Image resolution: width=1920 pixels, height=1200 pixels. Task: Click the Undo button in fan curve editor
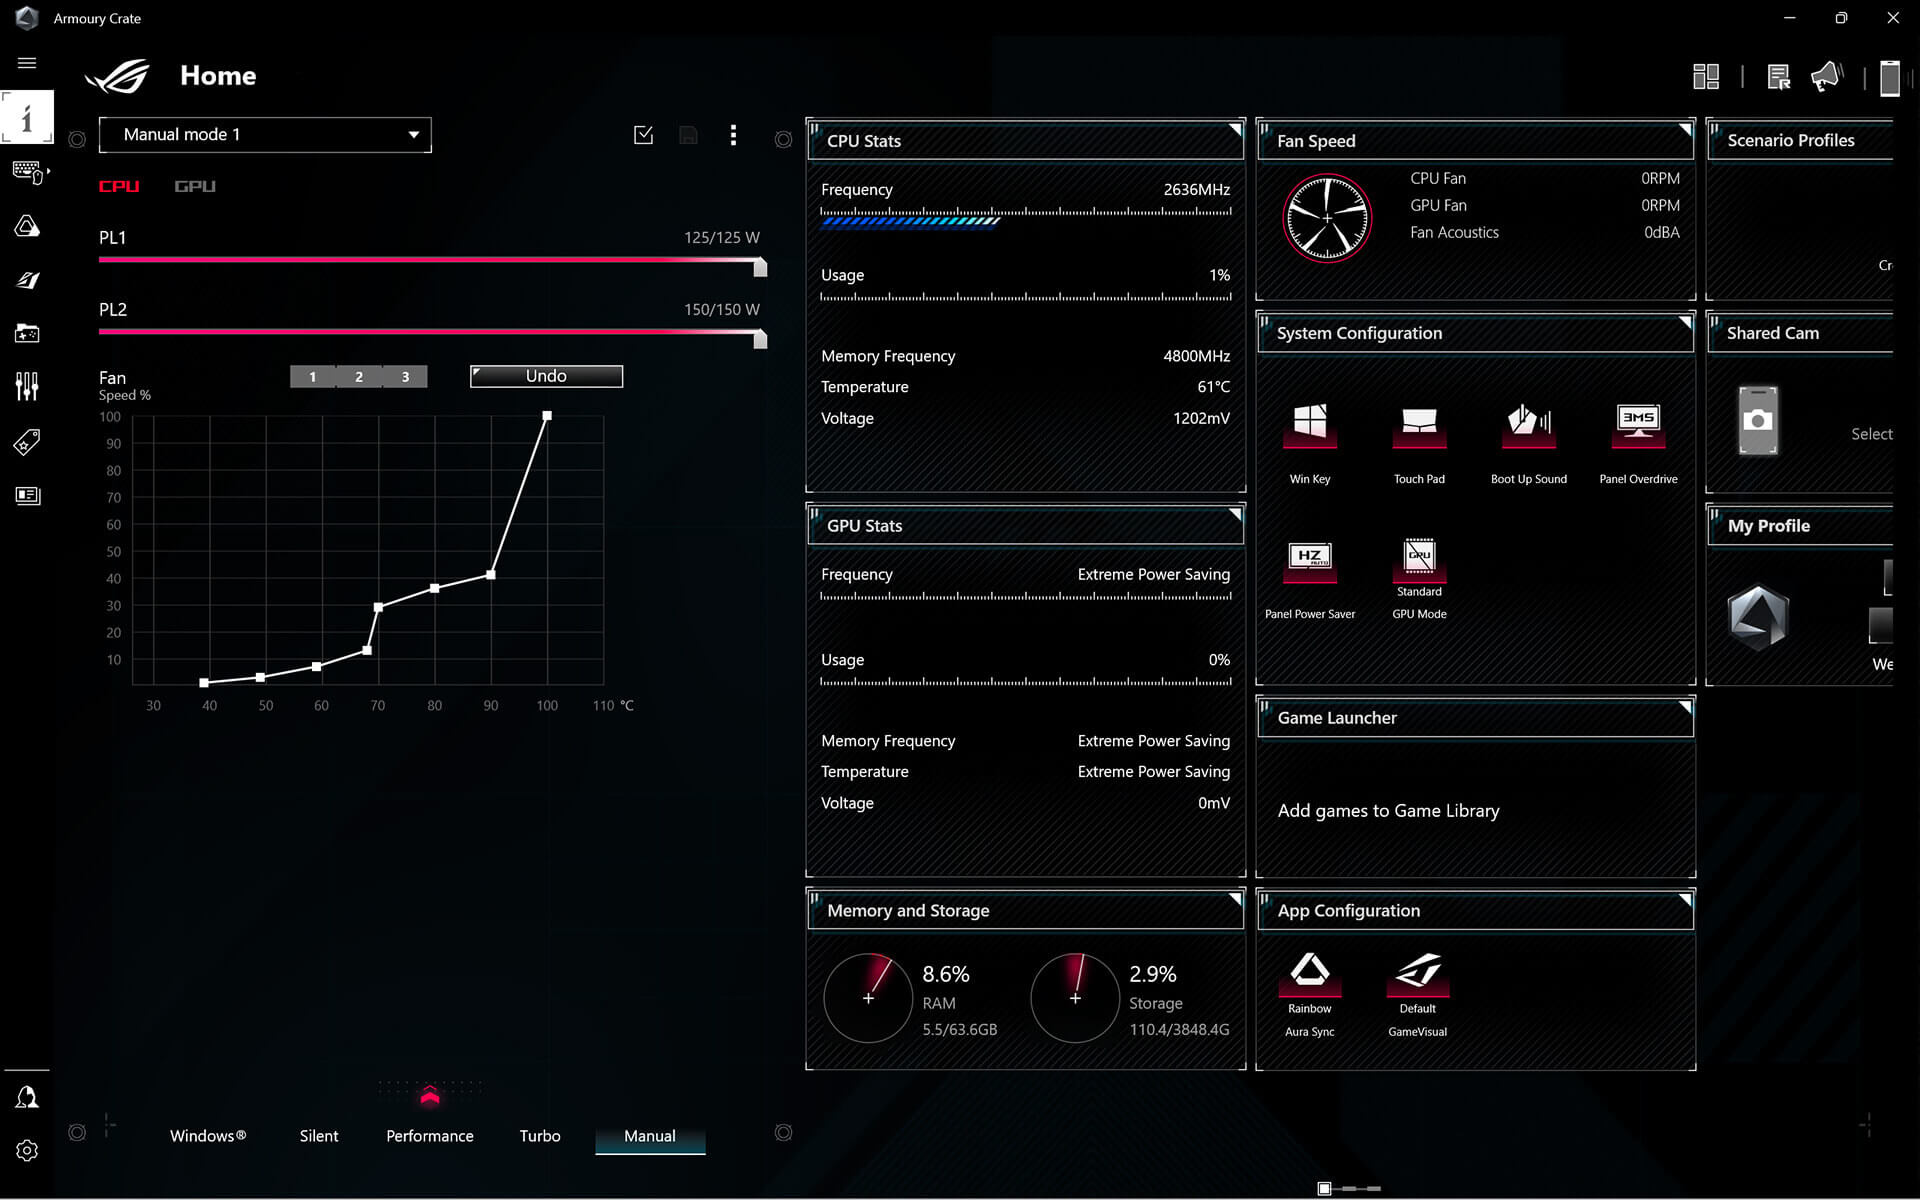[x=546, y=375]
